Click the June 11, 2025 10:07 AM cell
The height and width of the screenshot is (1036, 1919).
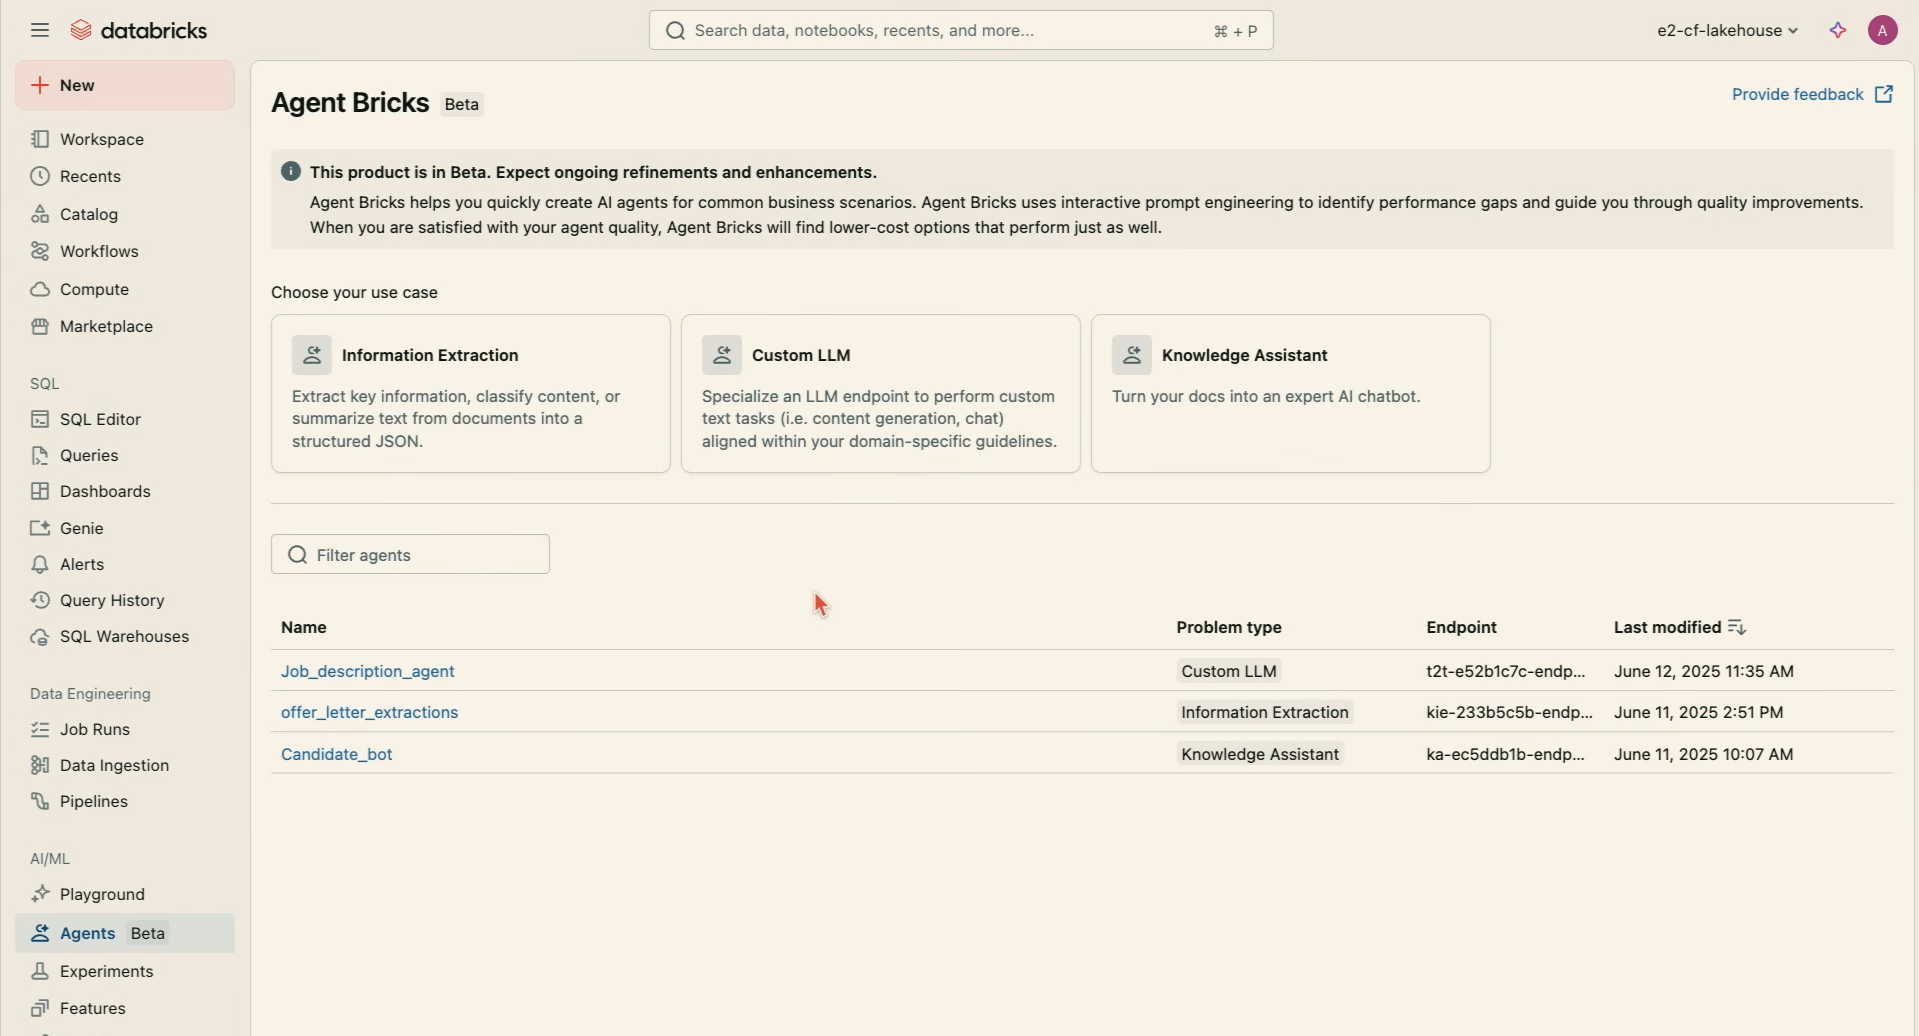[1703, 755]
